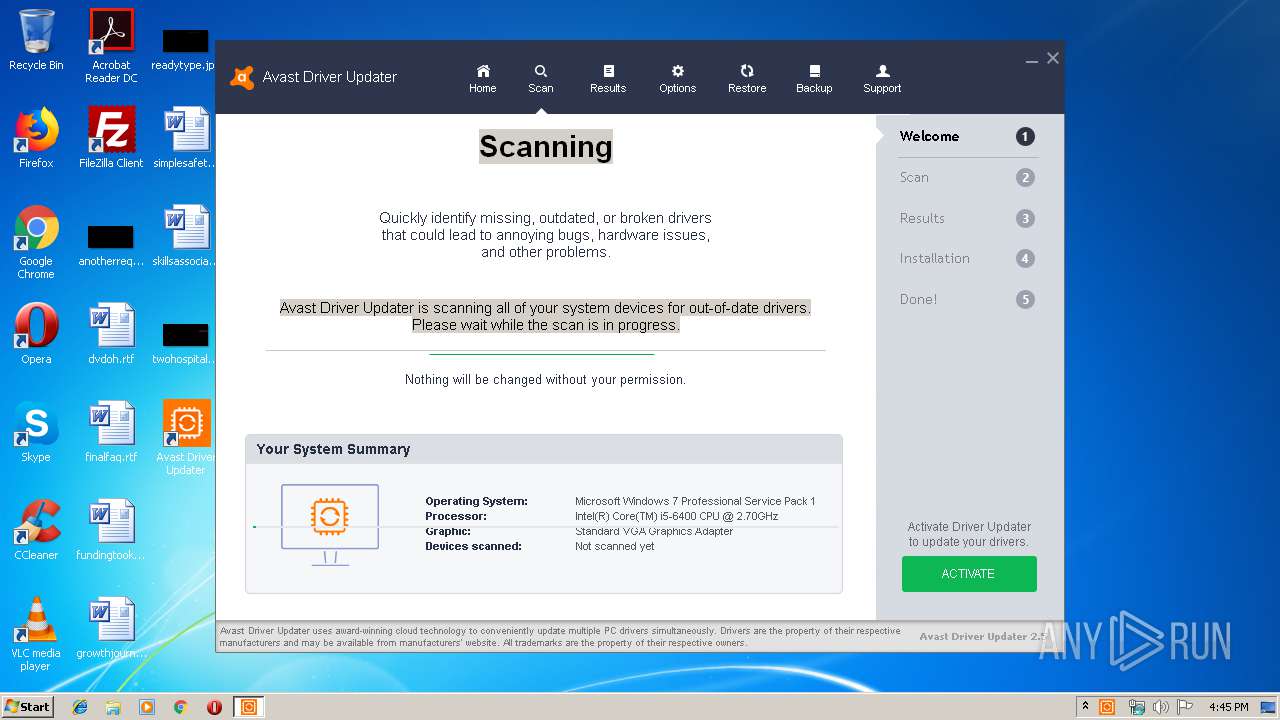The width and height of the screenshot is (1280, 720).
Task: Click step number 2 badge
Action: (x=1025, y=178)
